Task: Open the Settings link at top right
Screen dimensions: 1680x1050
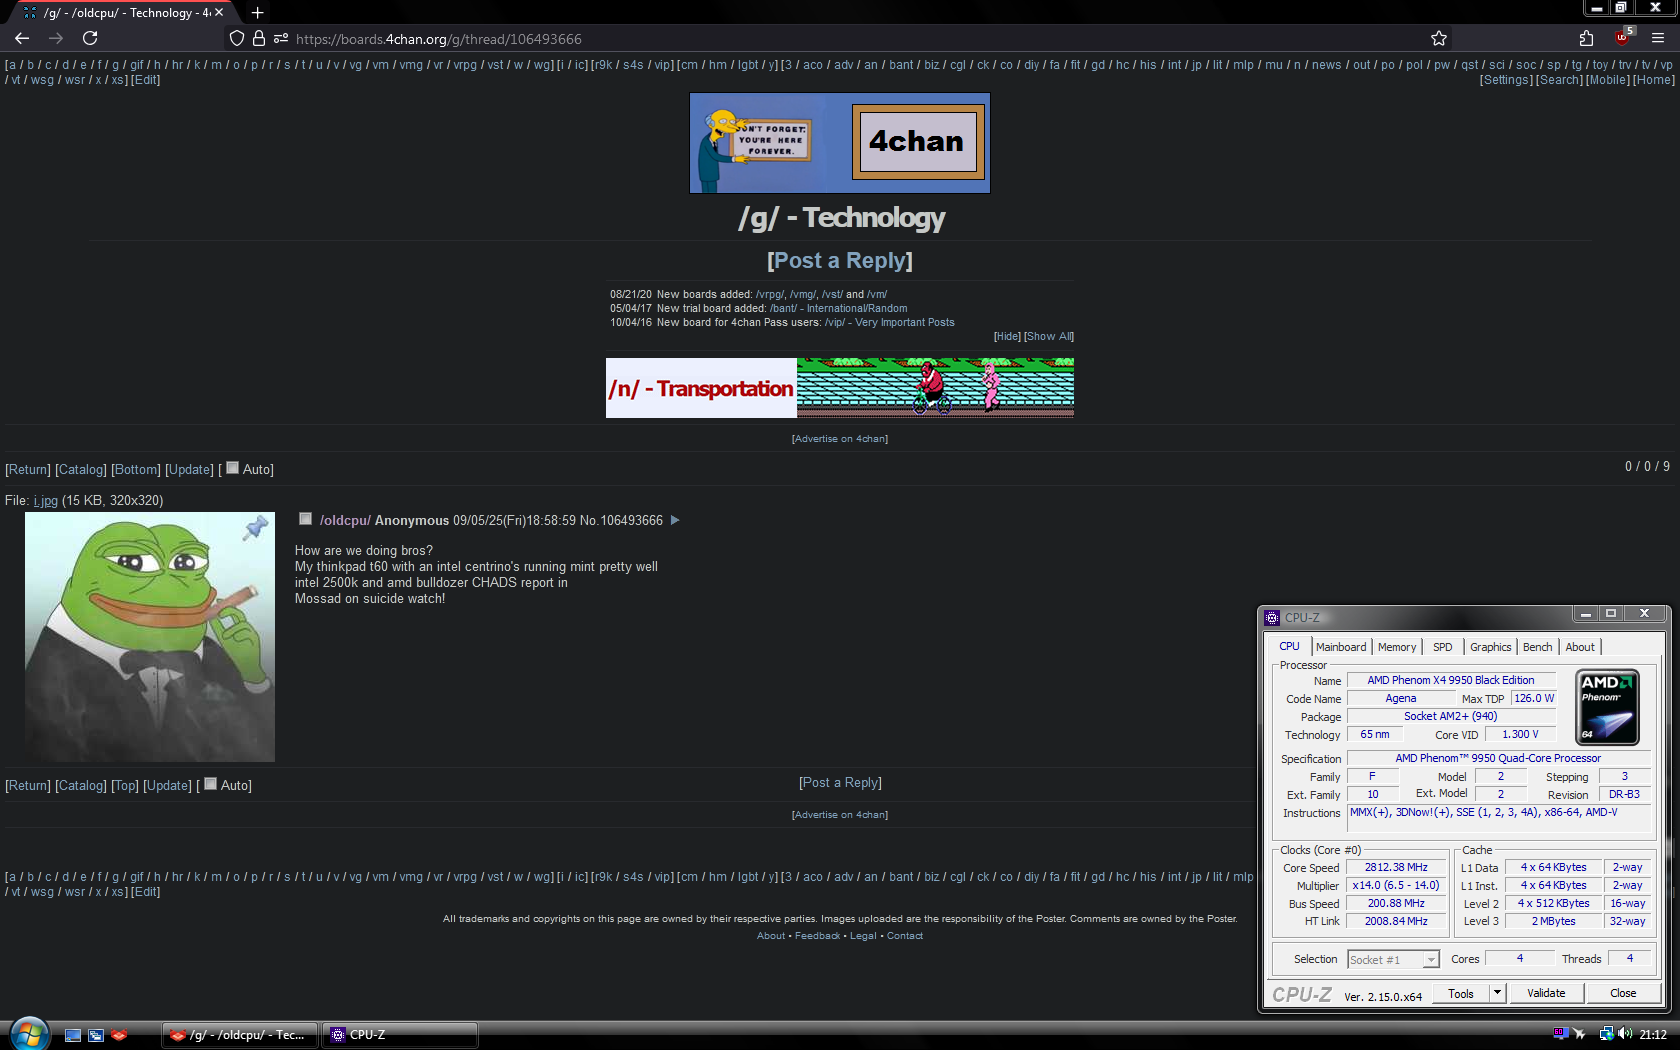Action: (x=1506, y=80)
